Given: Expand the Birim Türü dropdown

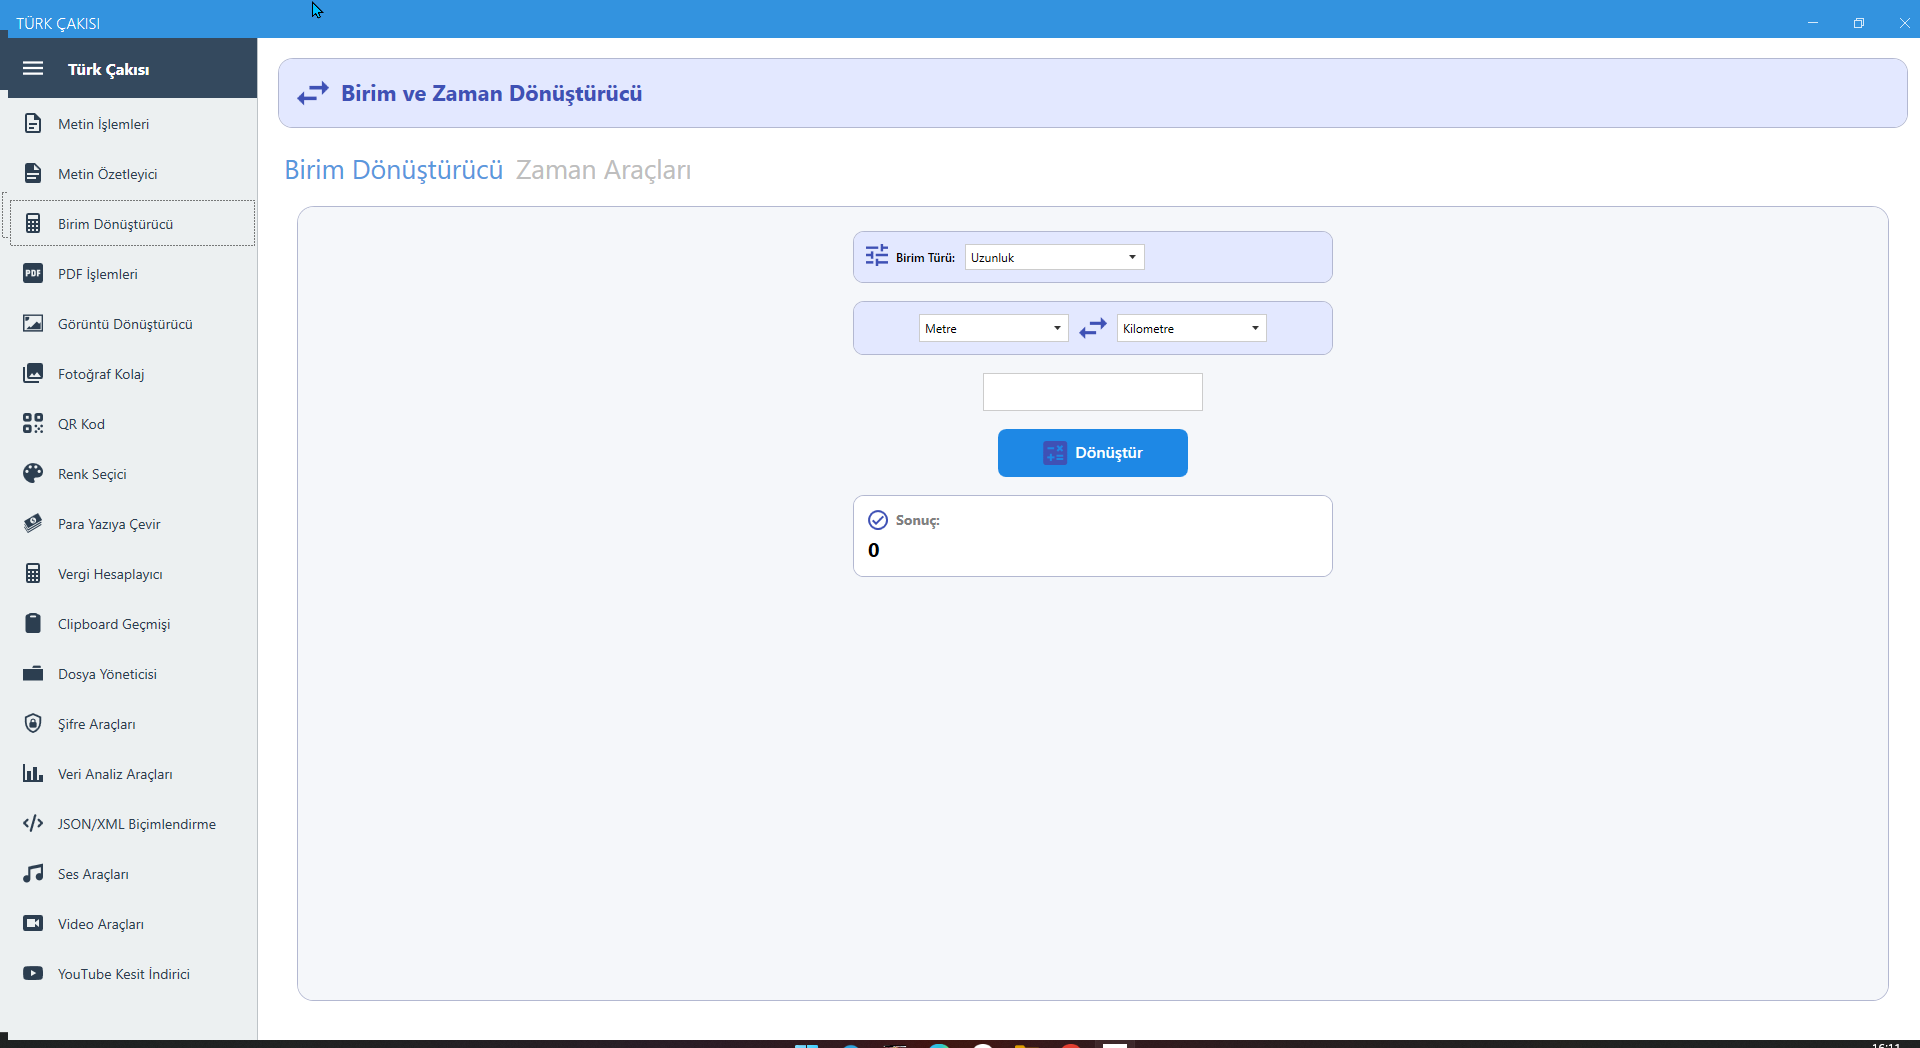Looking at the screenshot, I should [x=1054, y=258].
